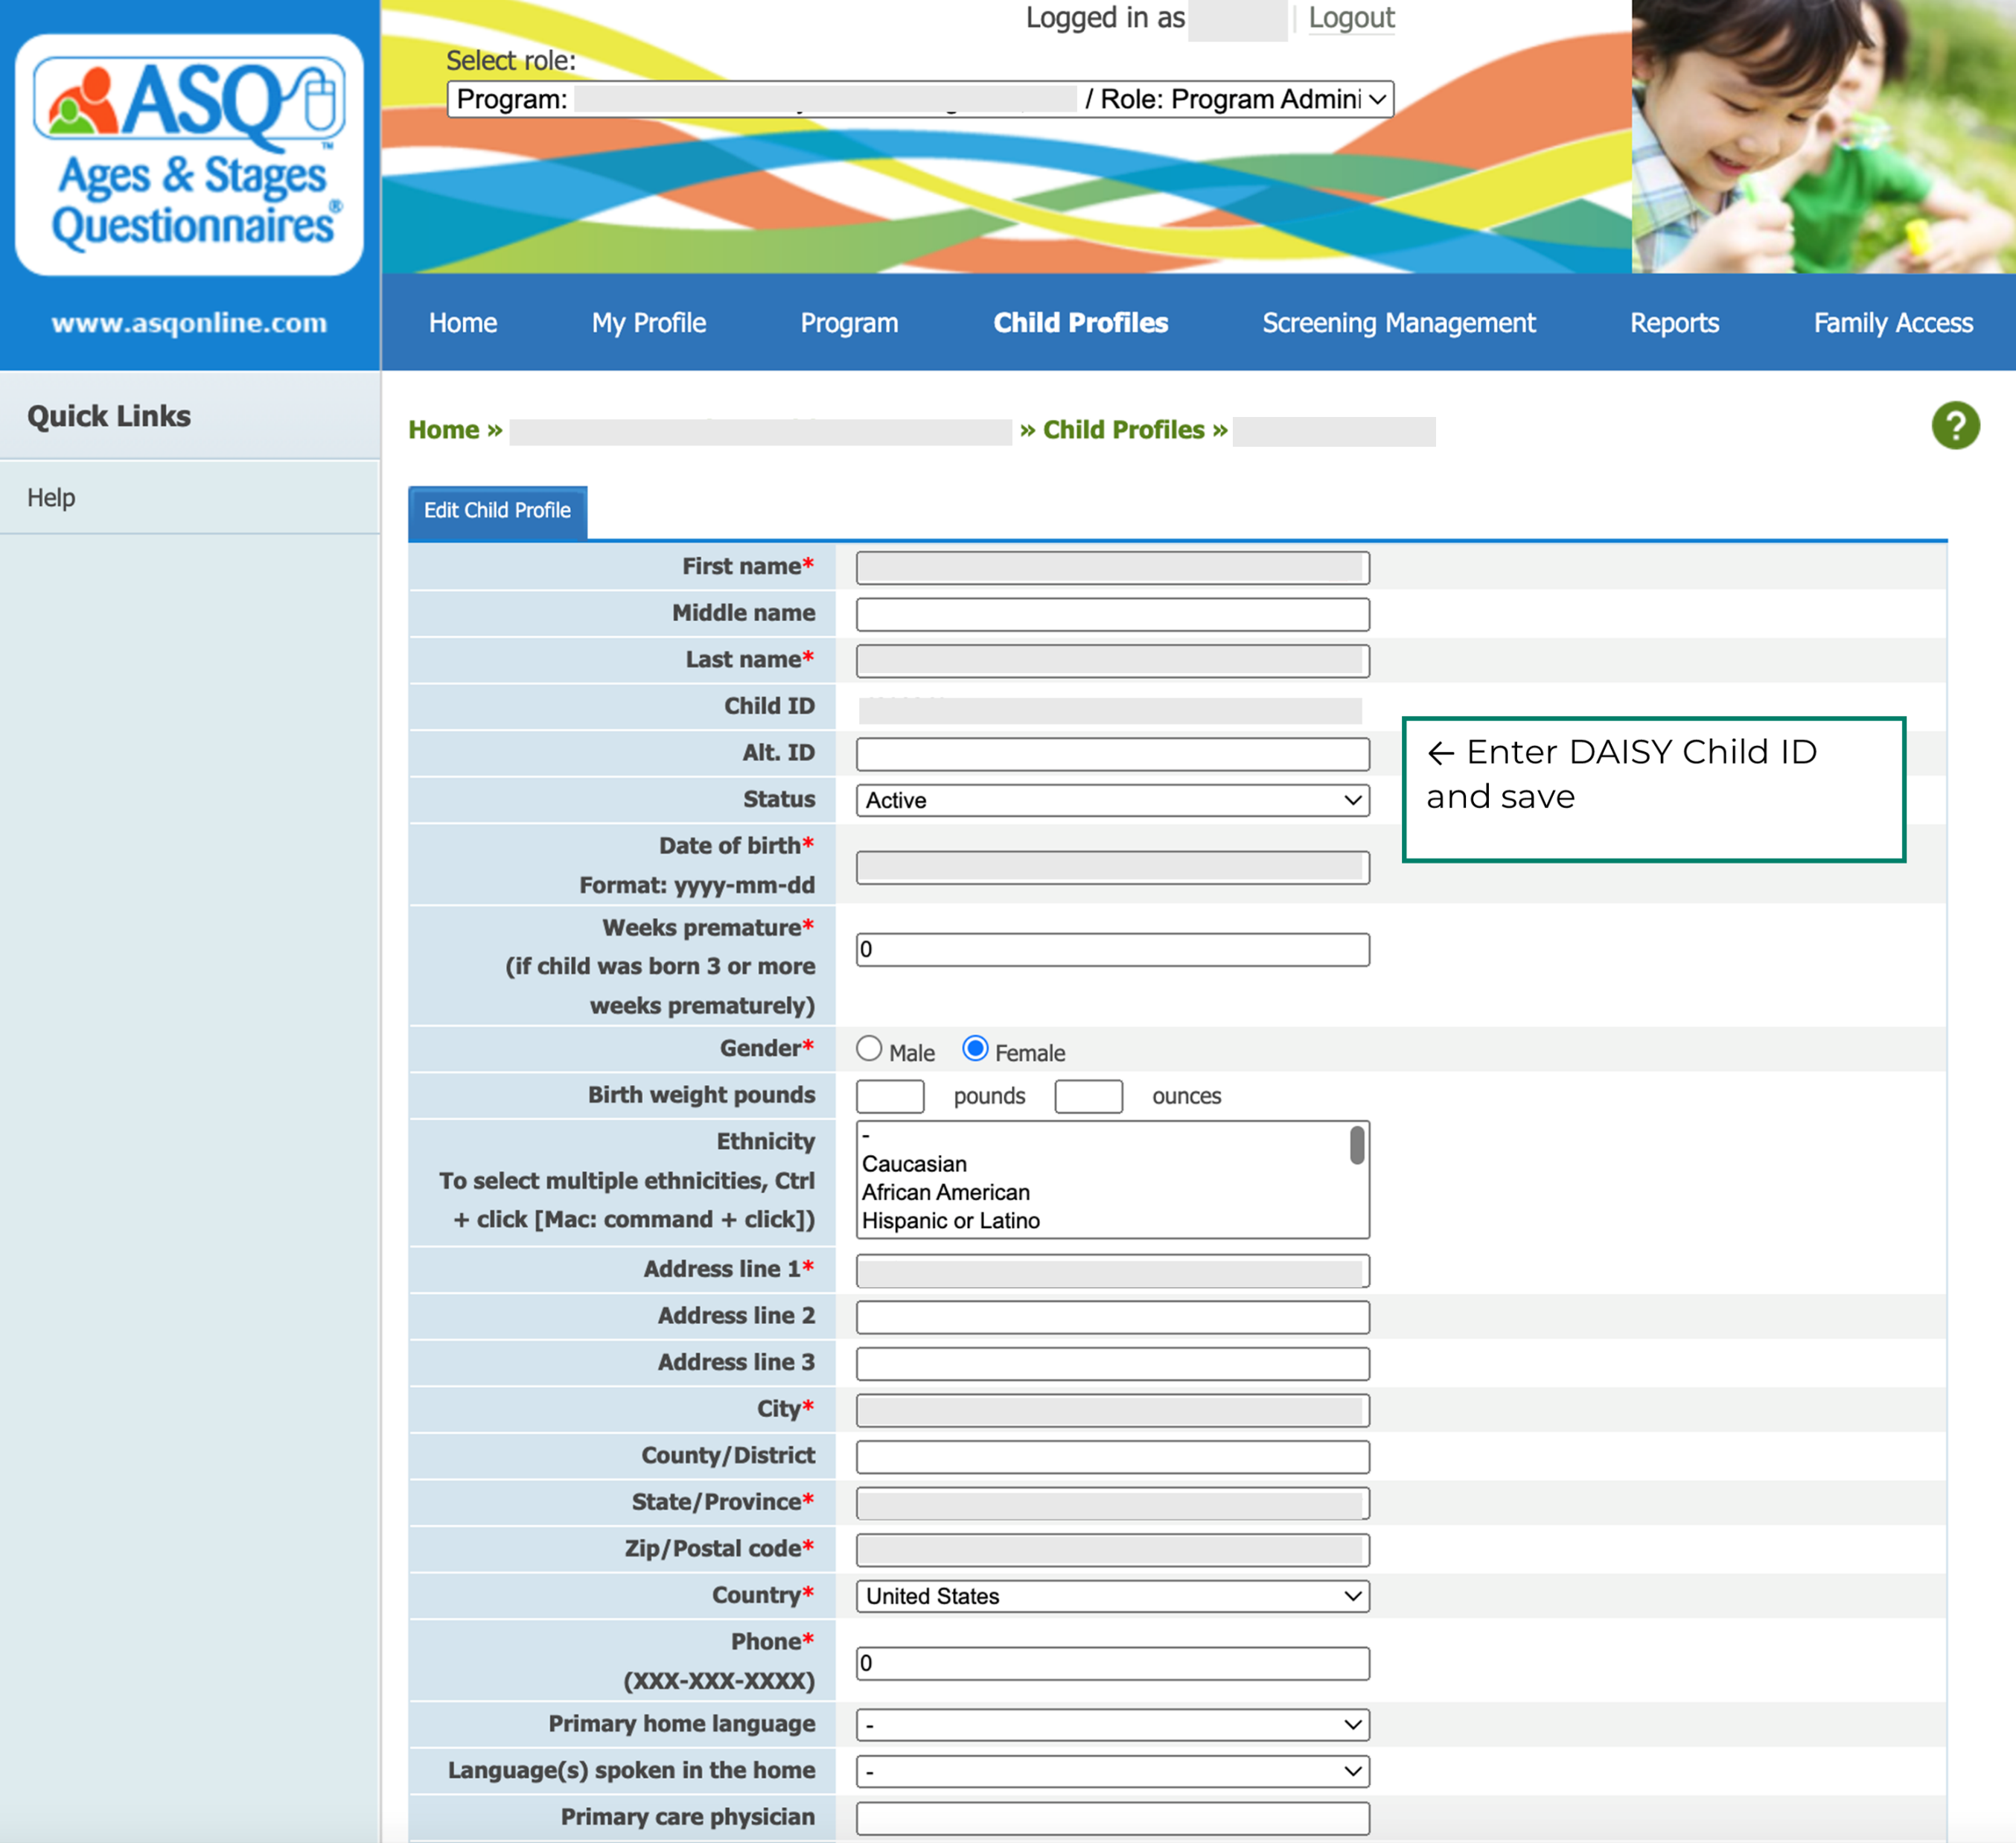This screenshot has height=1843, width=2016.
Task: Open the Family Access menu item
Action: [x=1893, y=323]
